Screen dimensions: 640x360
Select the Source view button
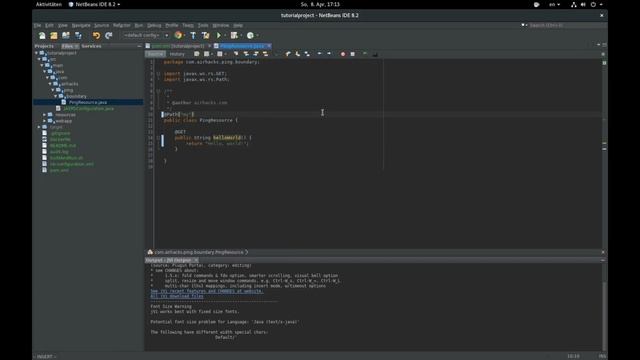[x=155, y=54]
